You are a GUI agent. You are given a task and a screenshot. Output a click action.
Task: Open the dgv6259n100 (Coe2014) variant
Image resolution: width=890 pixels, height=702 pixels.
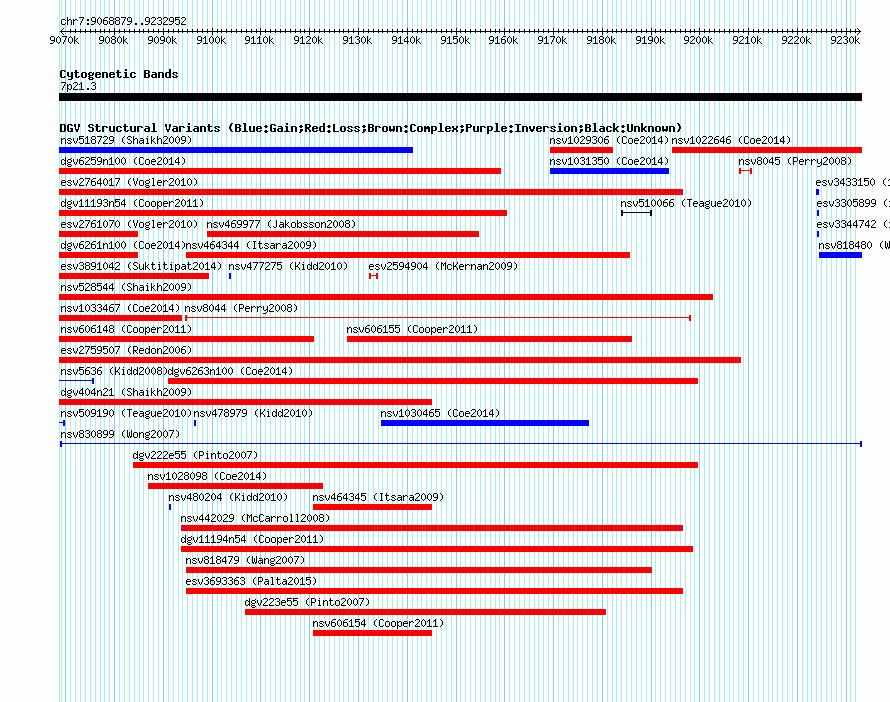point(123,161)
